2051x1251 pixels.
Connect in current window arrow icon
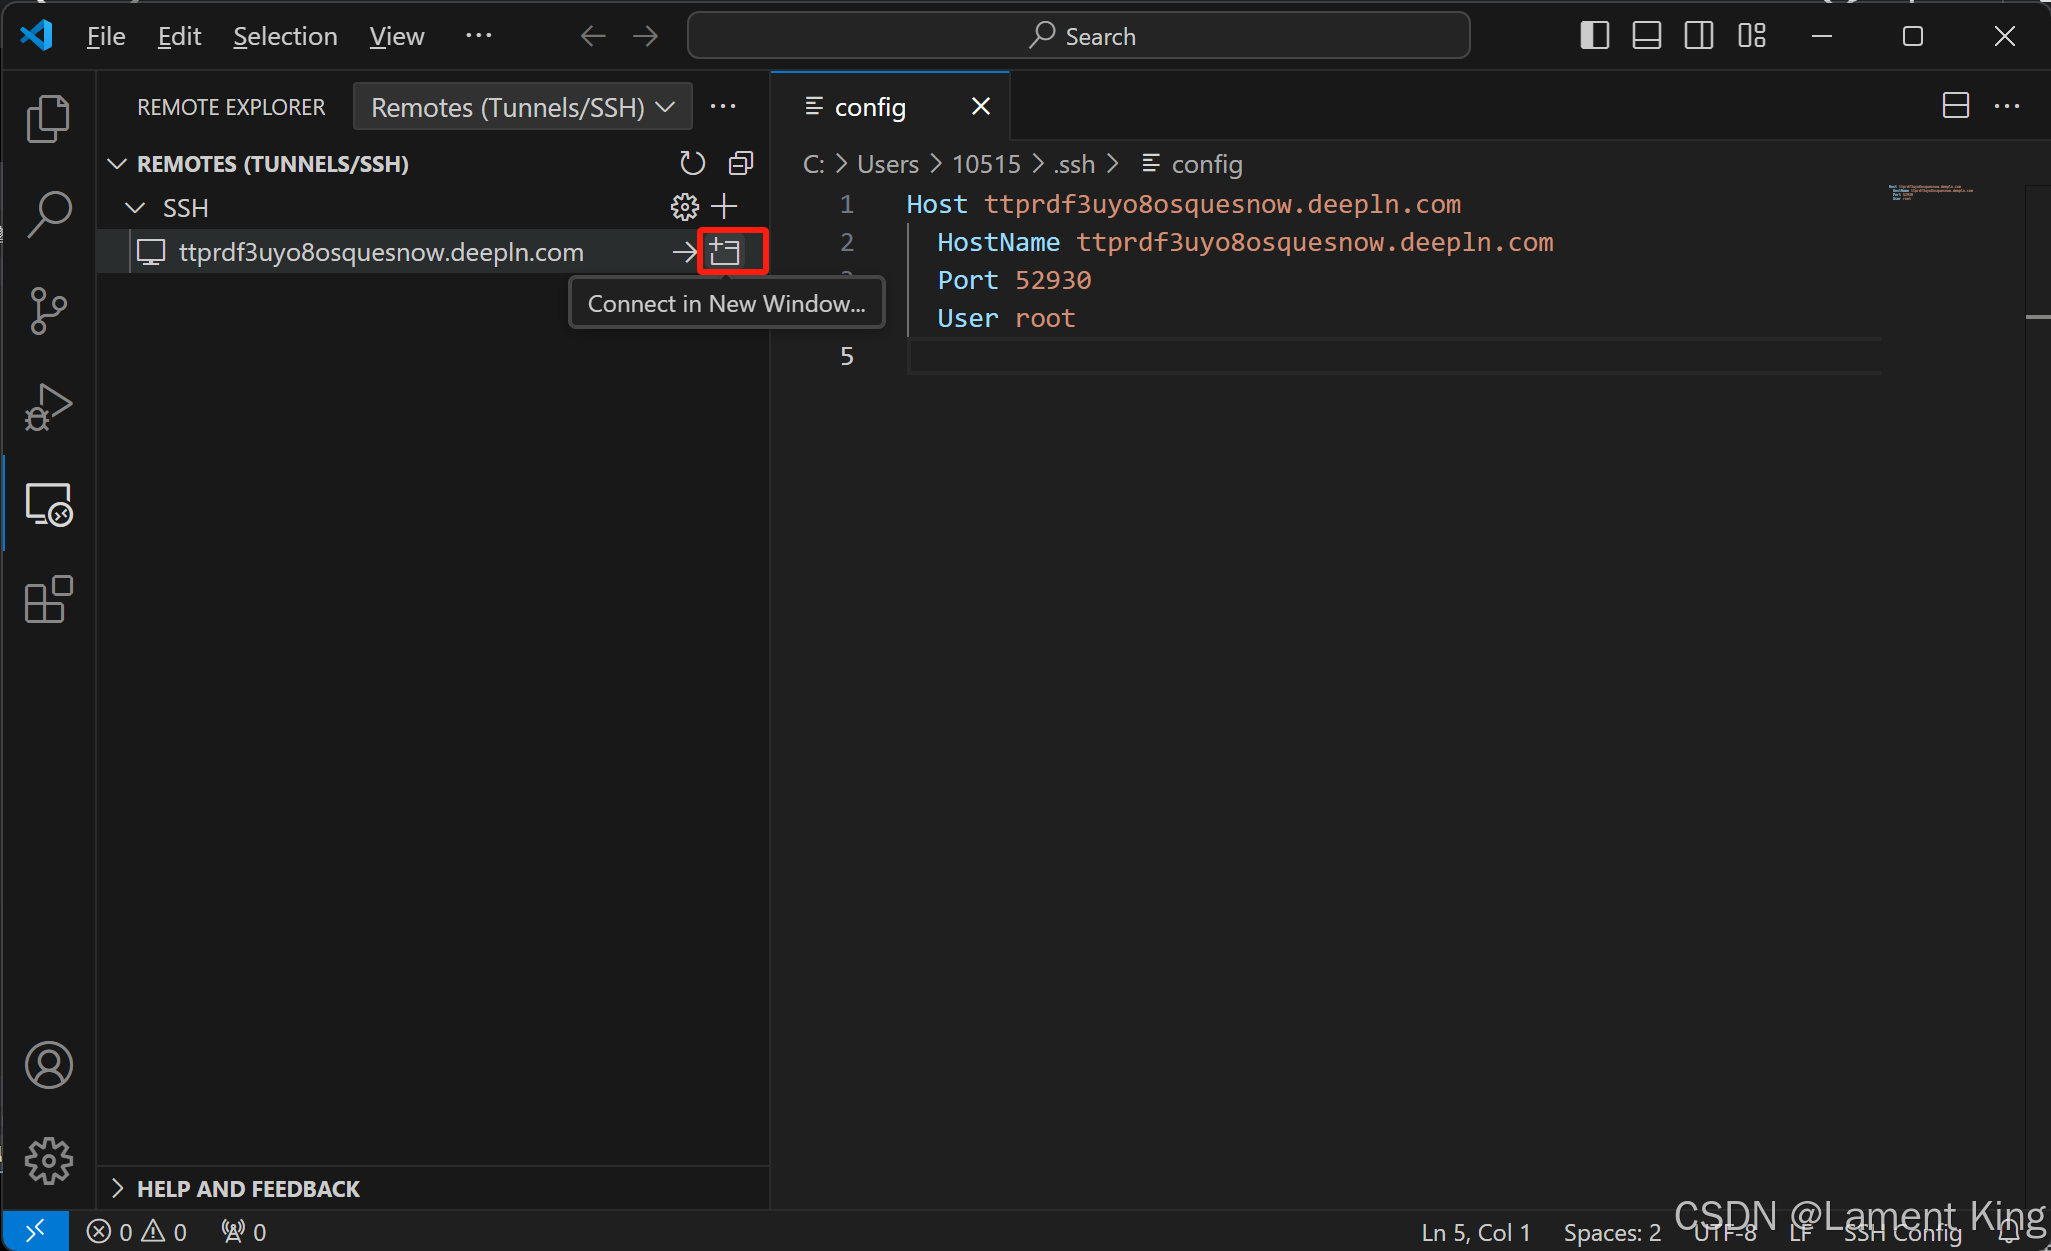coord(684,252)
